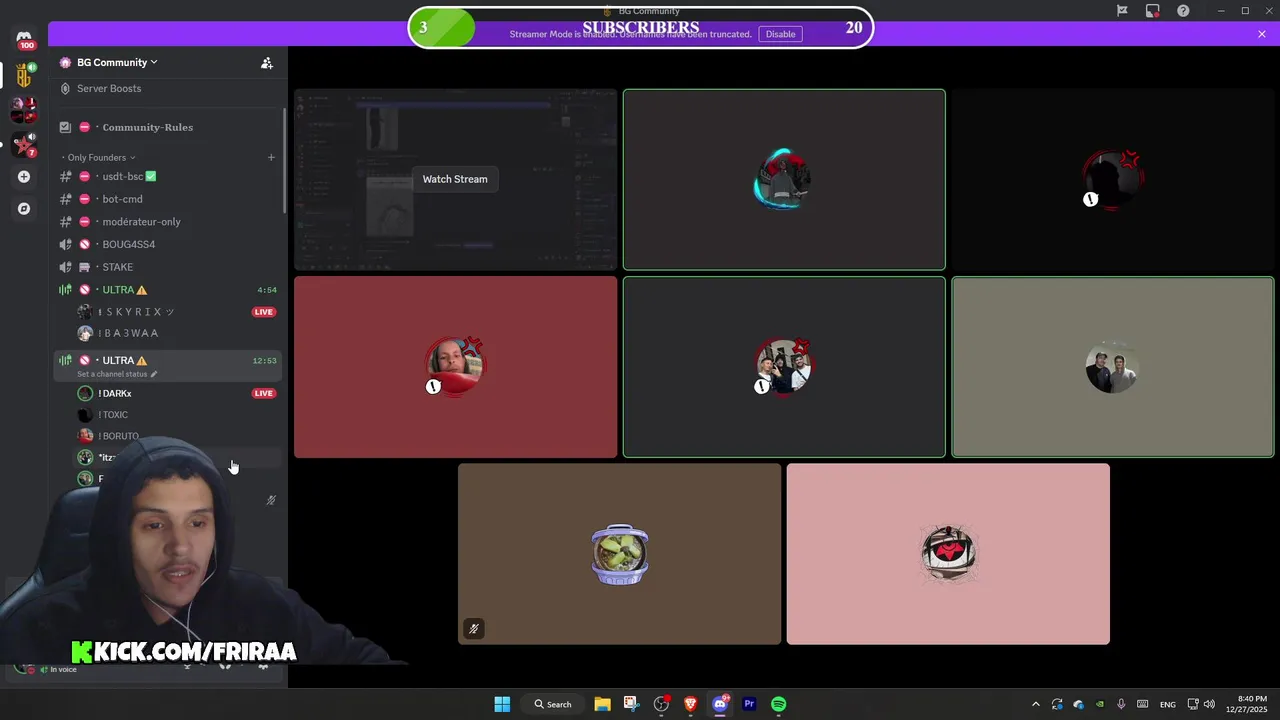This screenshot has height=720, width=1280.
Task: Click Set a channel status
Action: pos(117,374)
